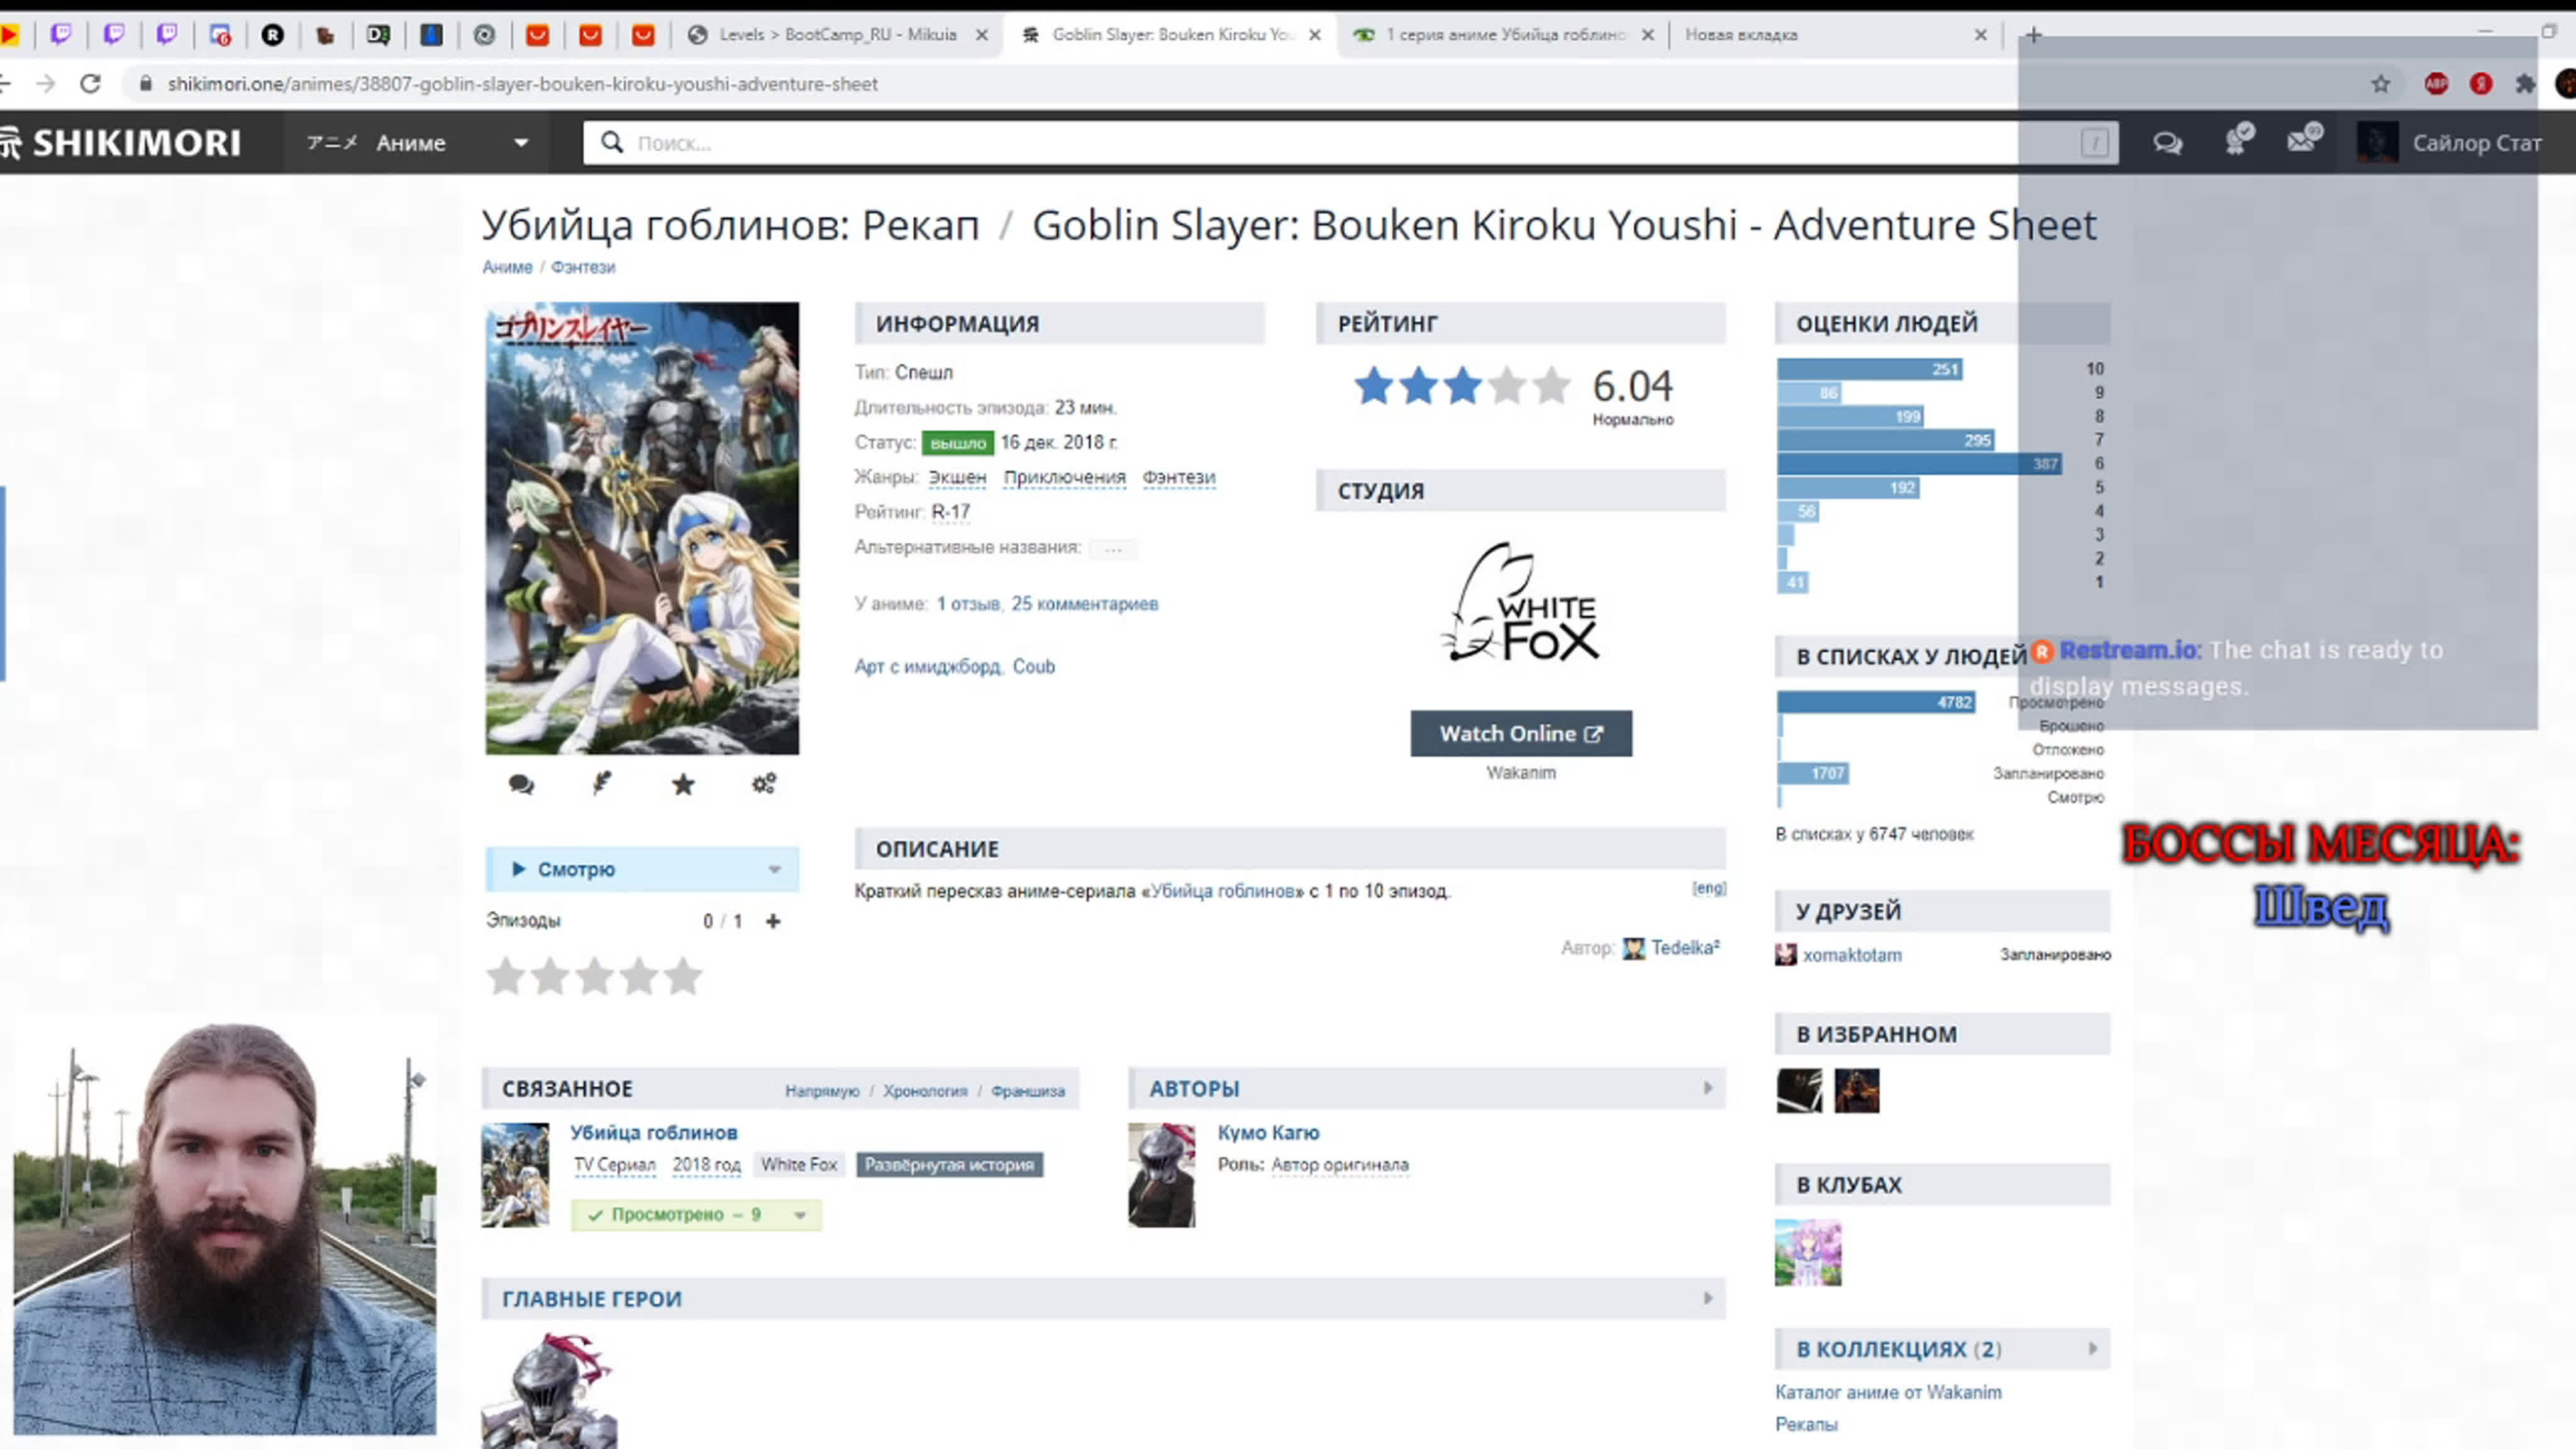Select the Франшиза related filter
The height and width of the screenshot is (1449, 2576).
point(1028,1091)
